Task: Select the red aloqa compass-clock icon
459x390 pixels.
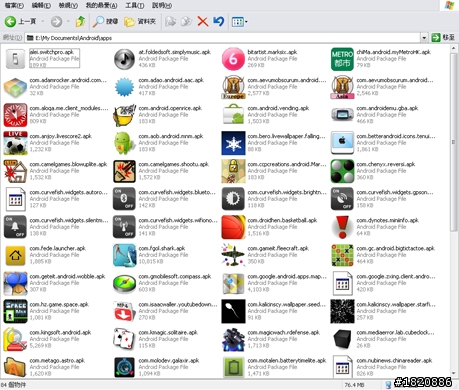Action: pos(15,115)
